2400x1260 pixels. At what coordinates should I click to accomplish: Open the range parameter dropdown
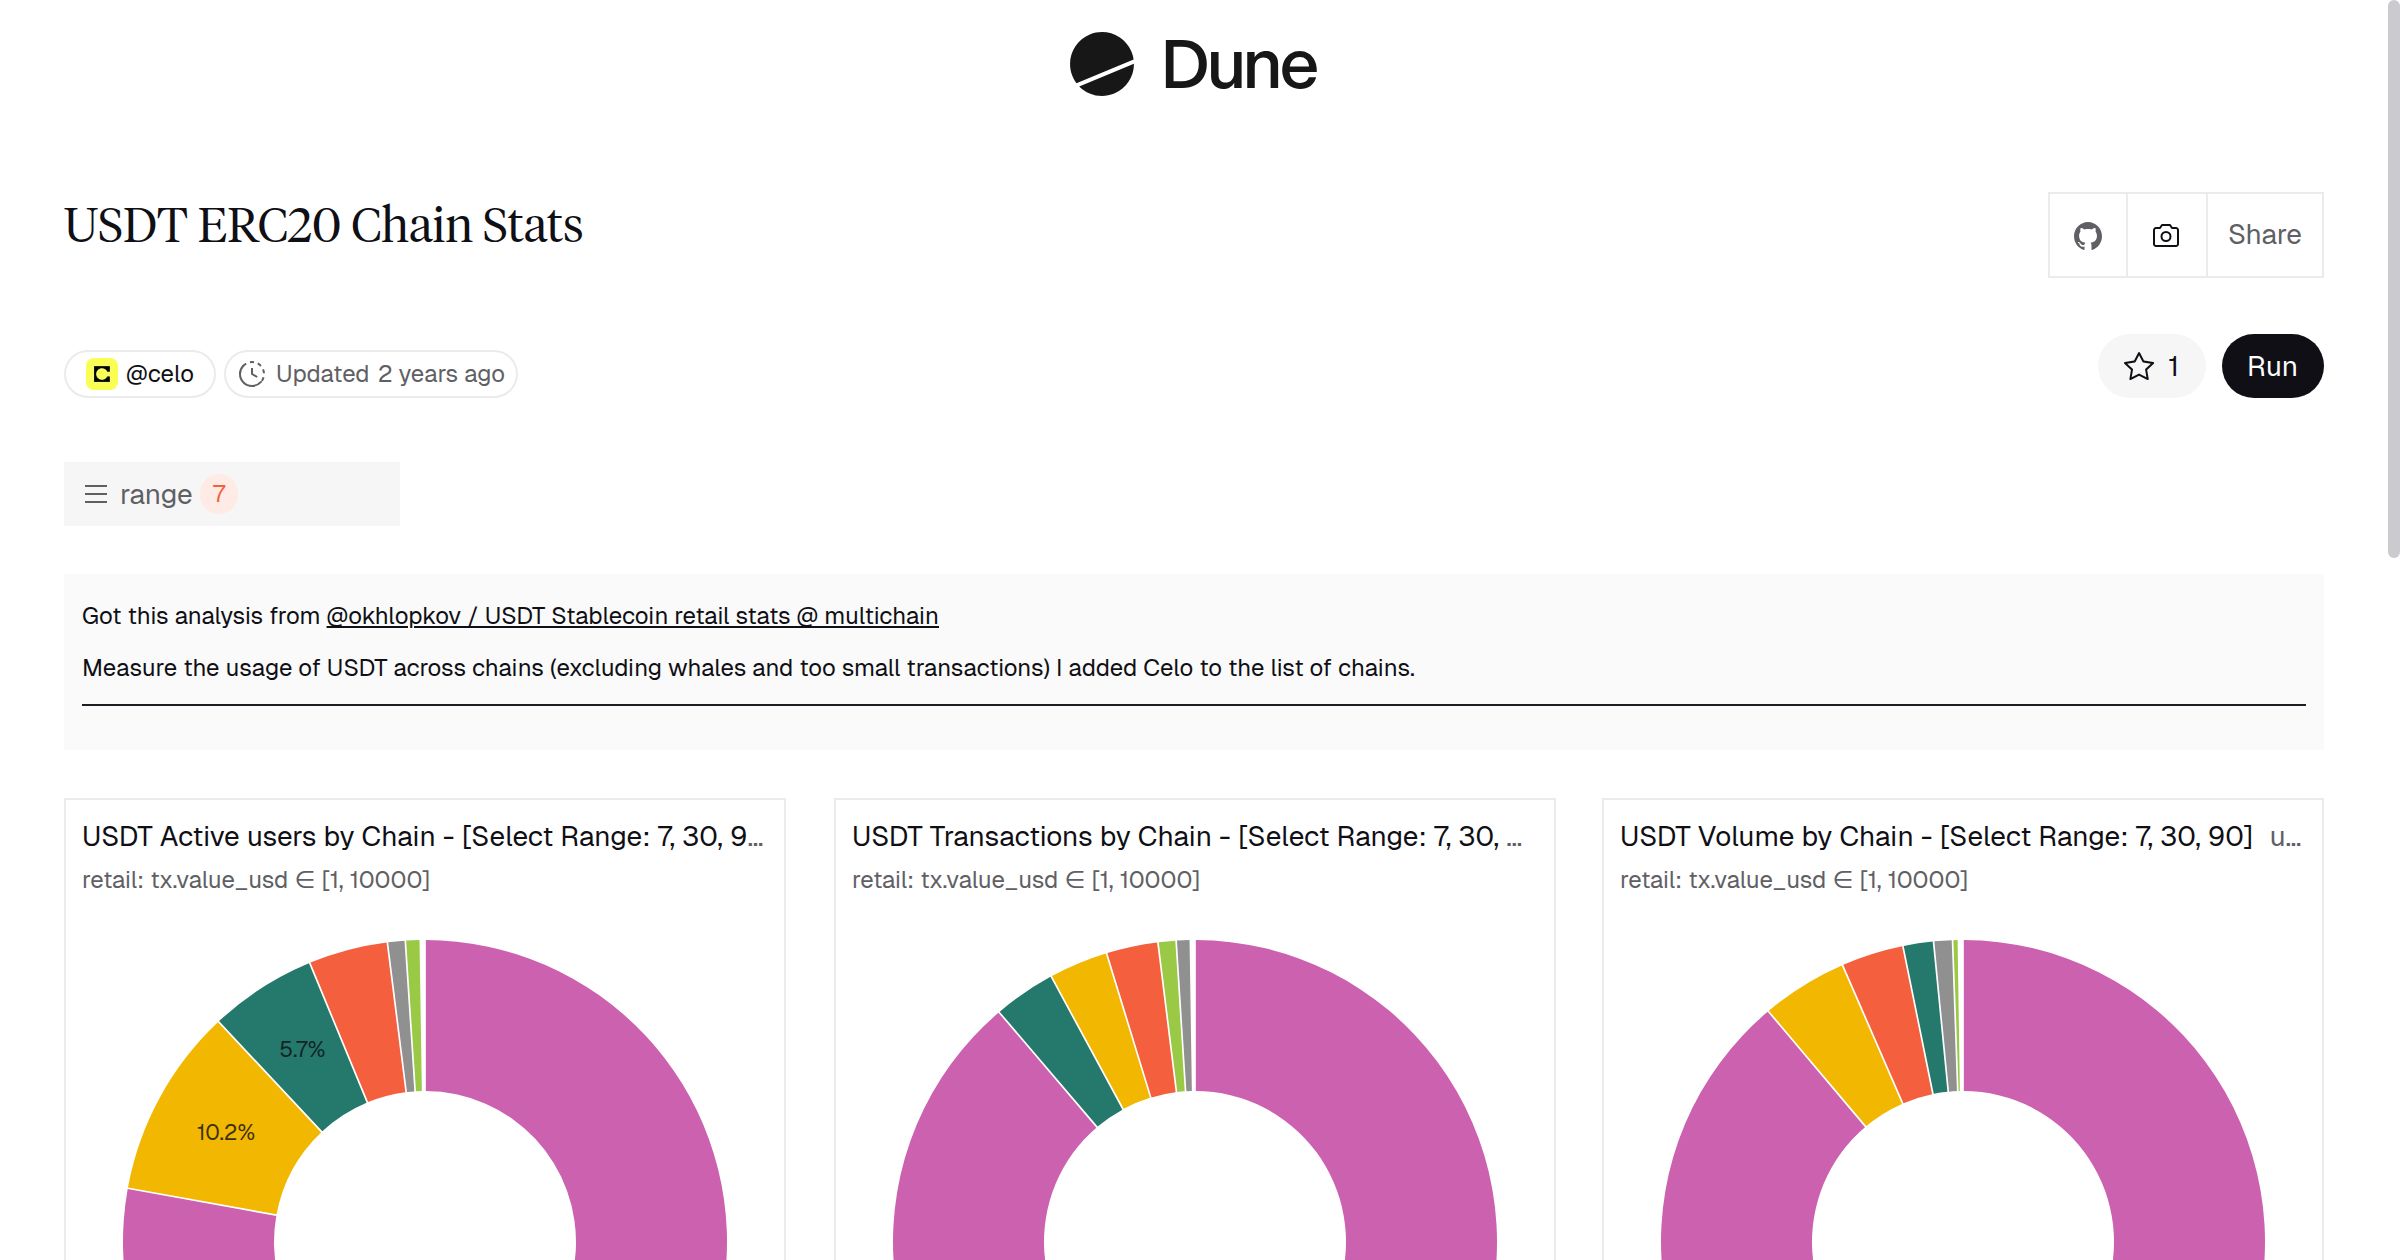(x=158, y=493)
